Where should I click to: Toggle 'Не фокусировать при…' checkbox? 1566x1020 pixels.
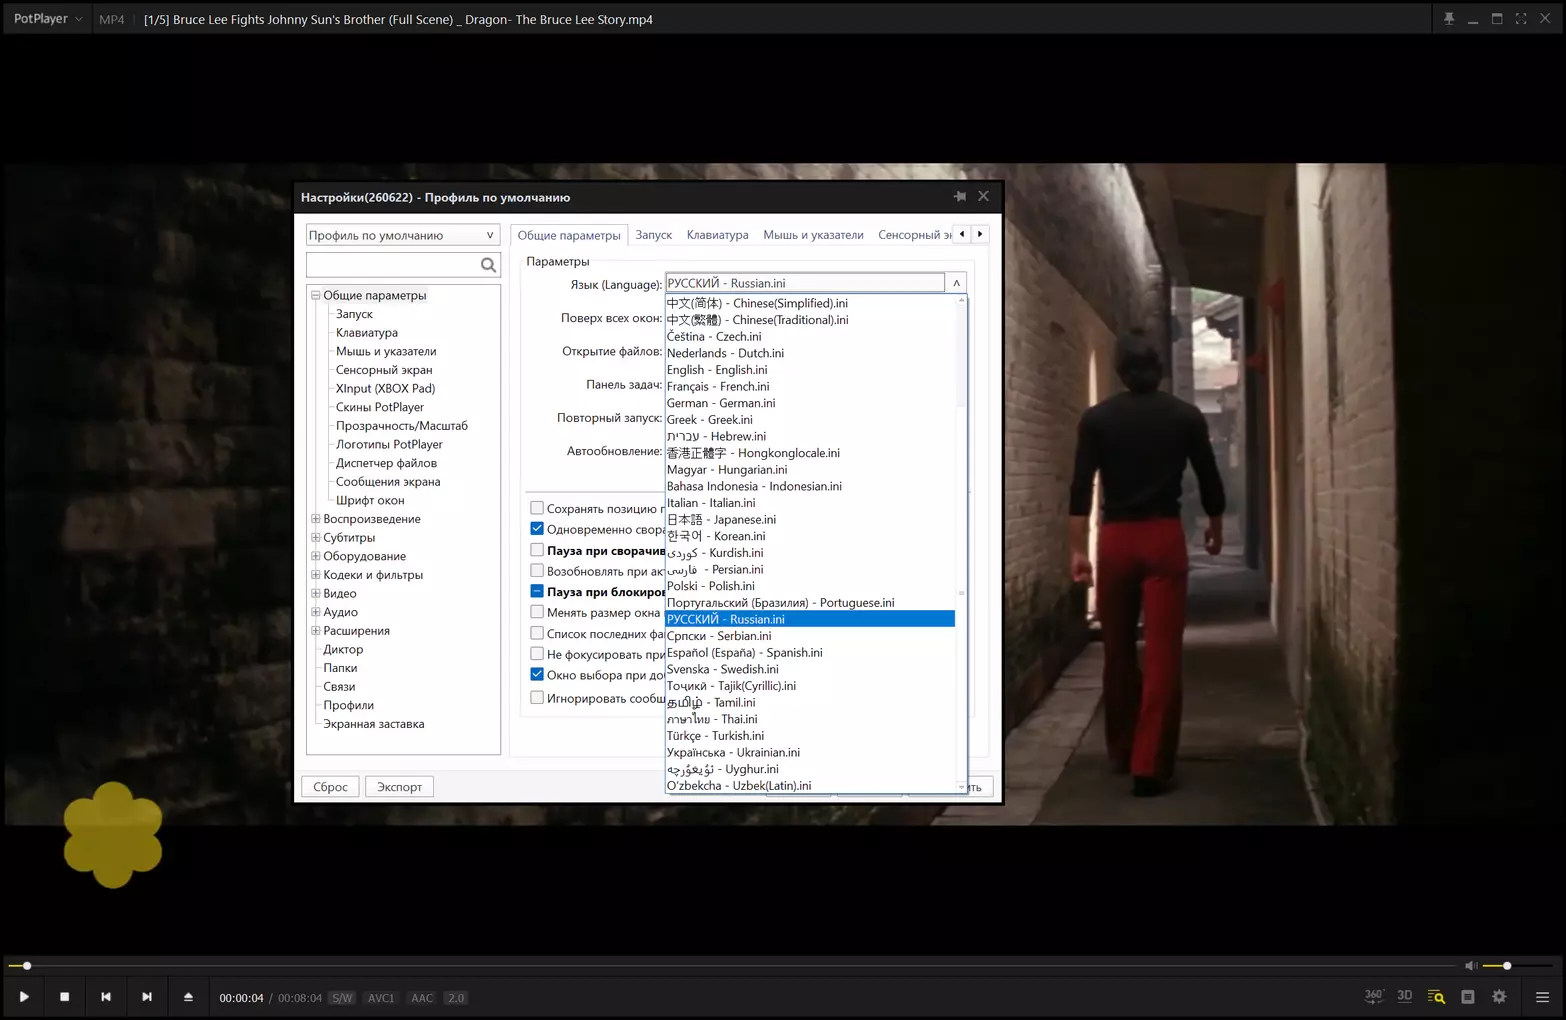pyautogui.click(x=537, y=654)
